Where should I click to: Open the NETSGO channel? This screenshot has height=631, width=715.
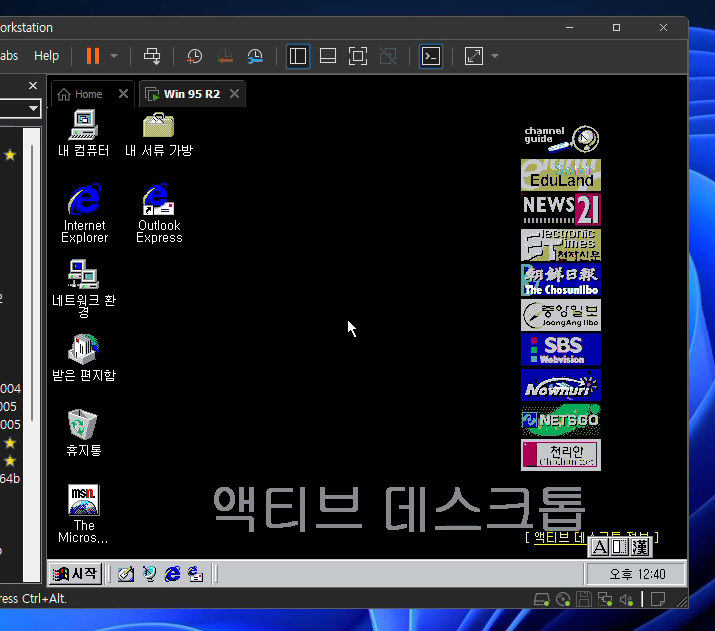tap(561, 420)
